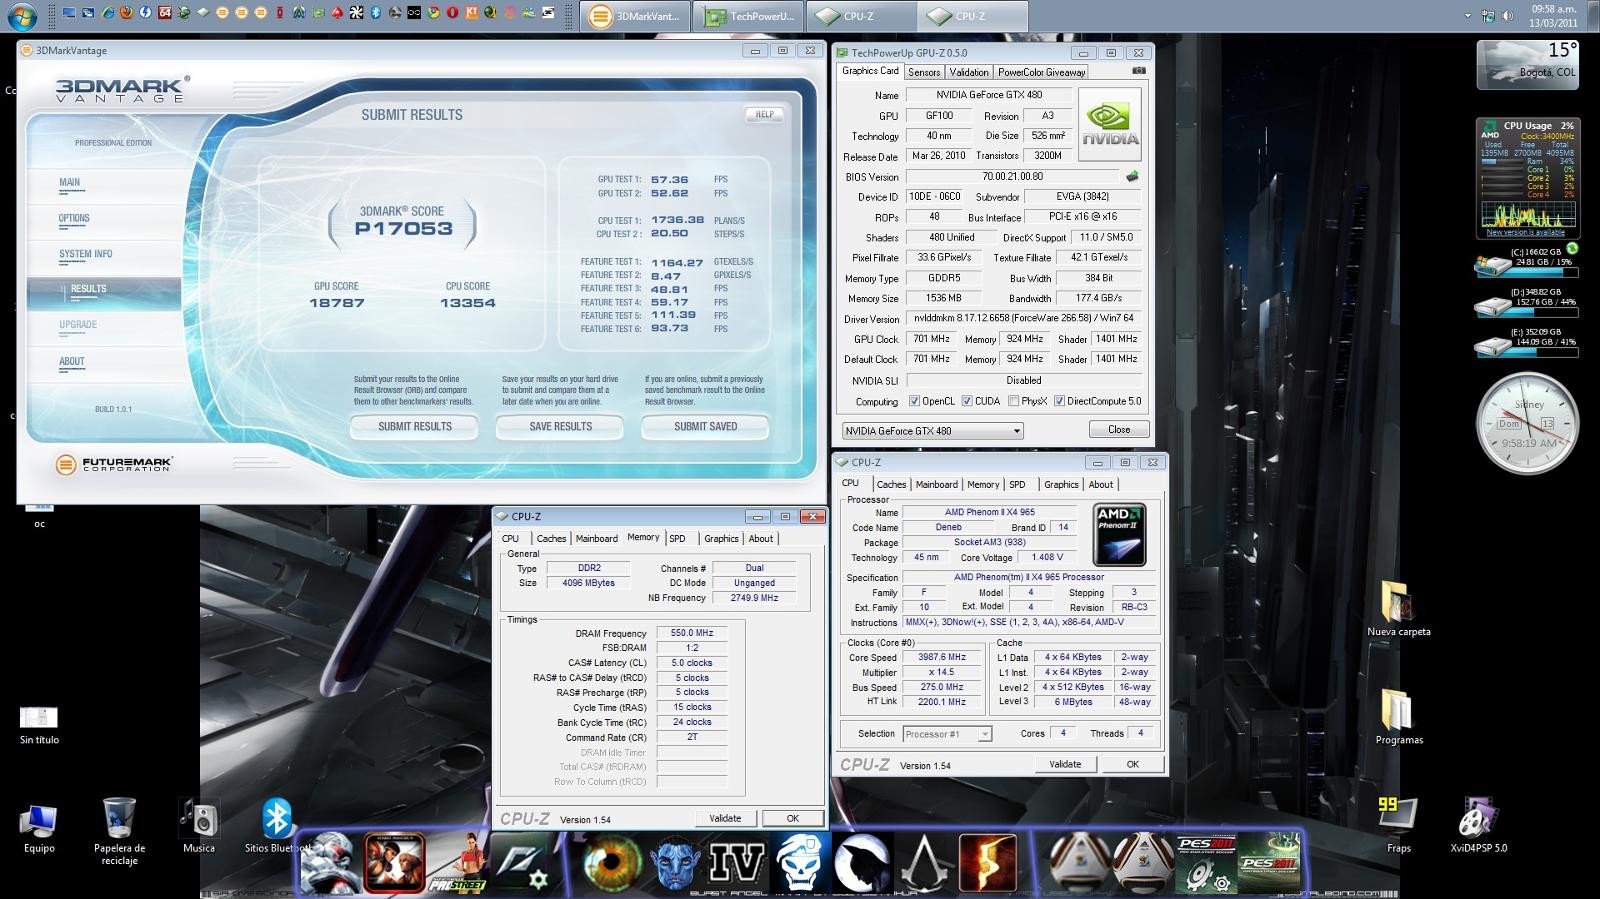Open SPD tab in memory CPU-Z window
The image size is (1600, 899).
(677, 538)
